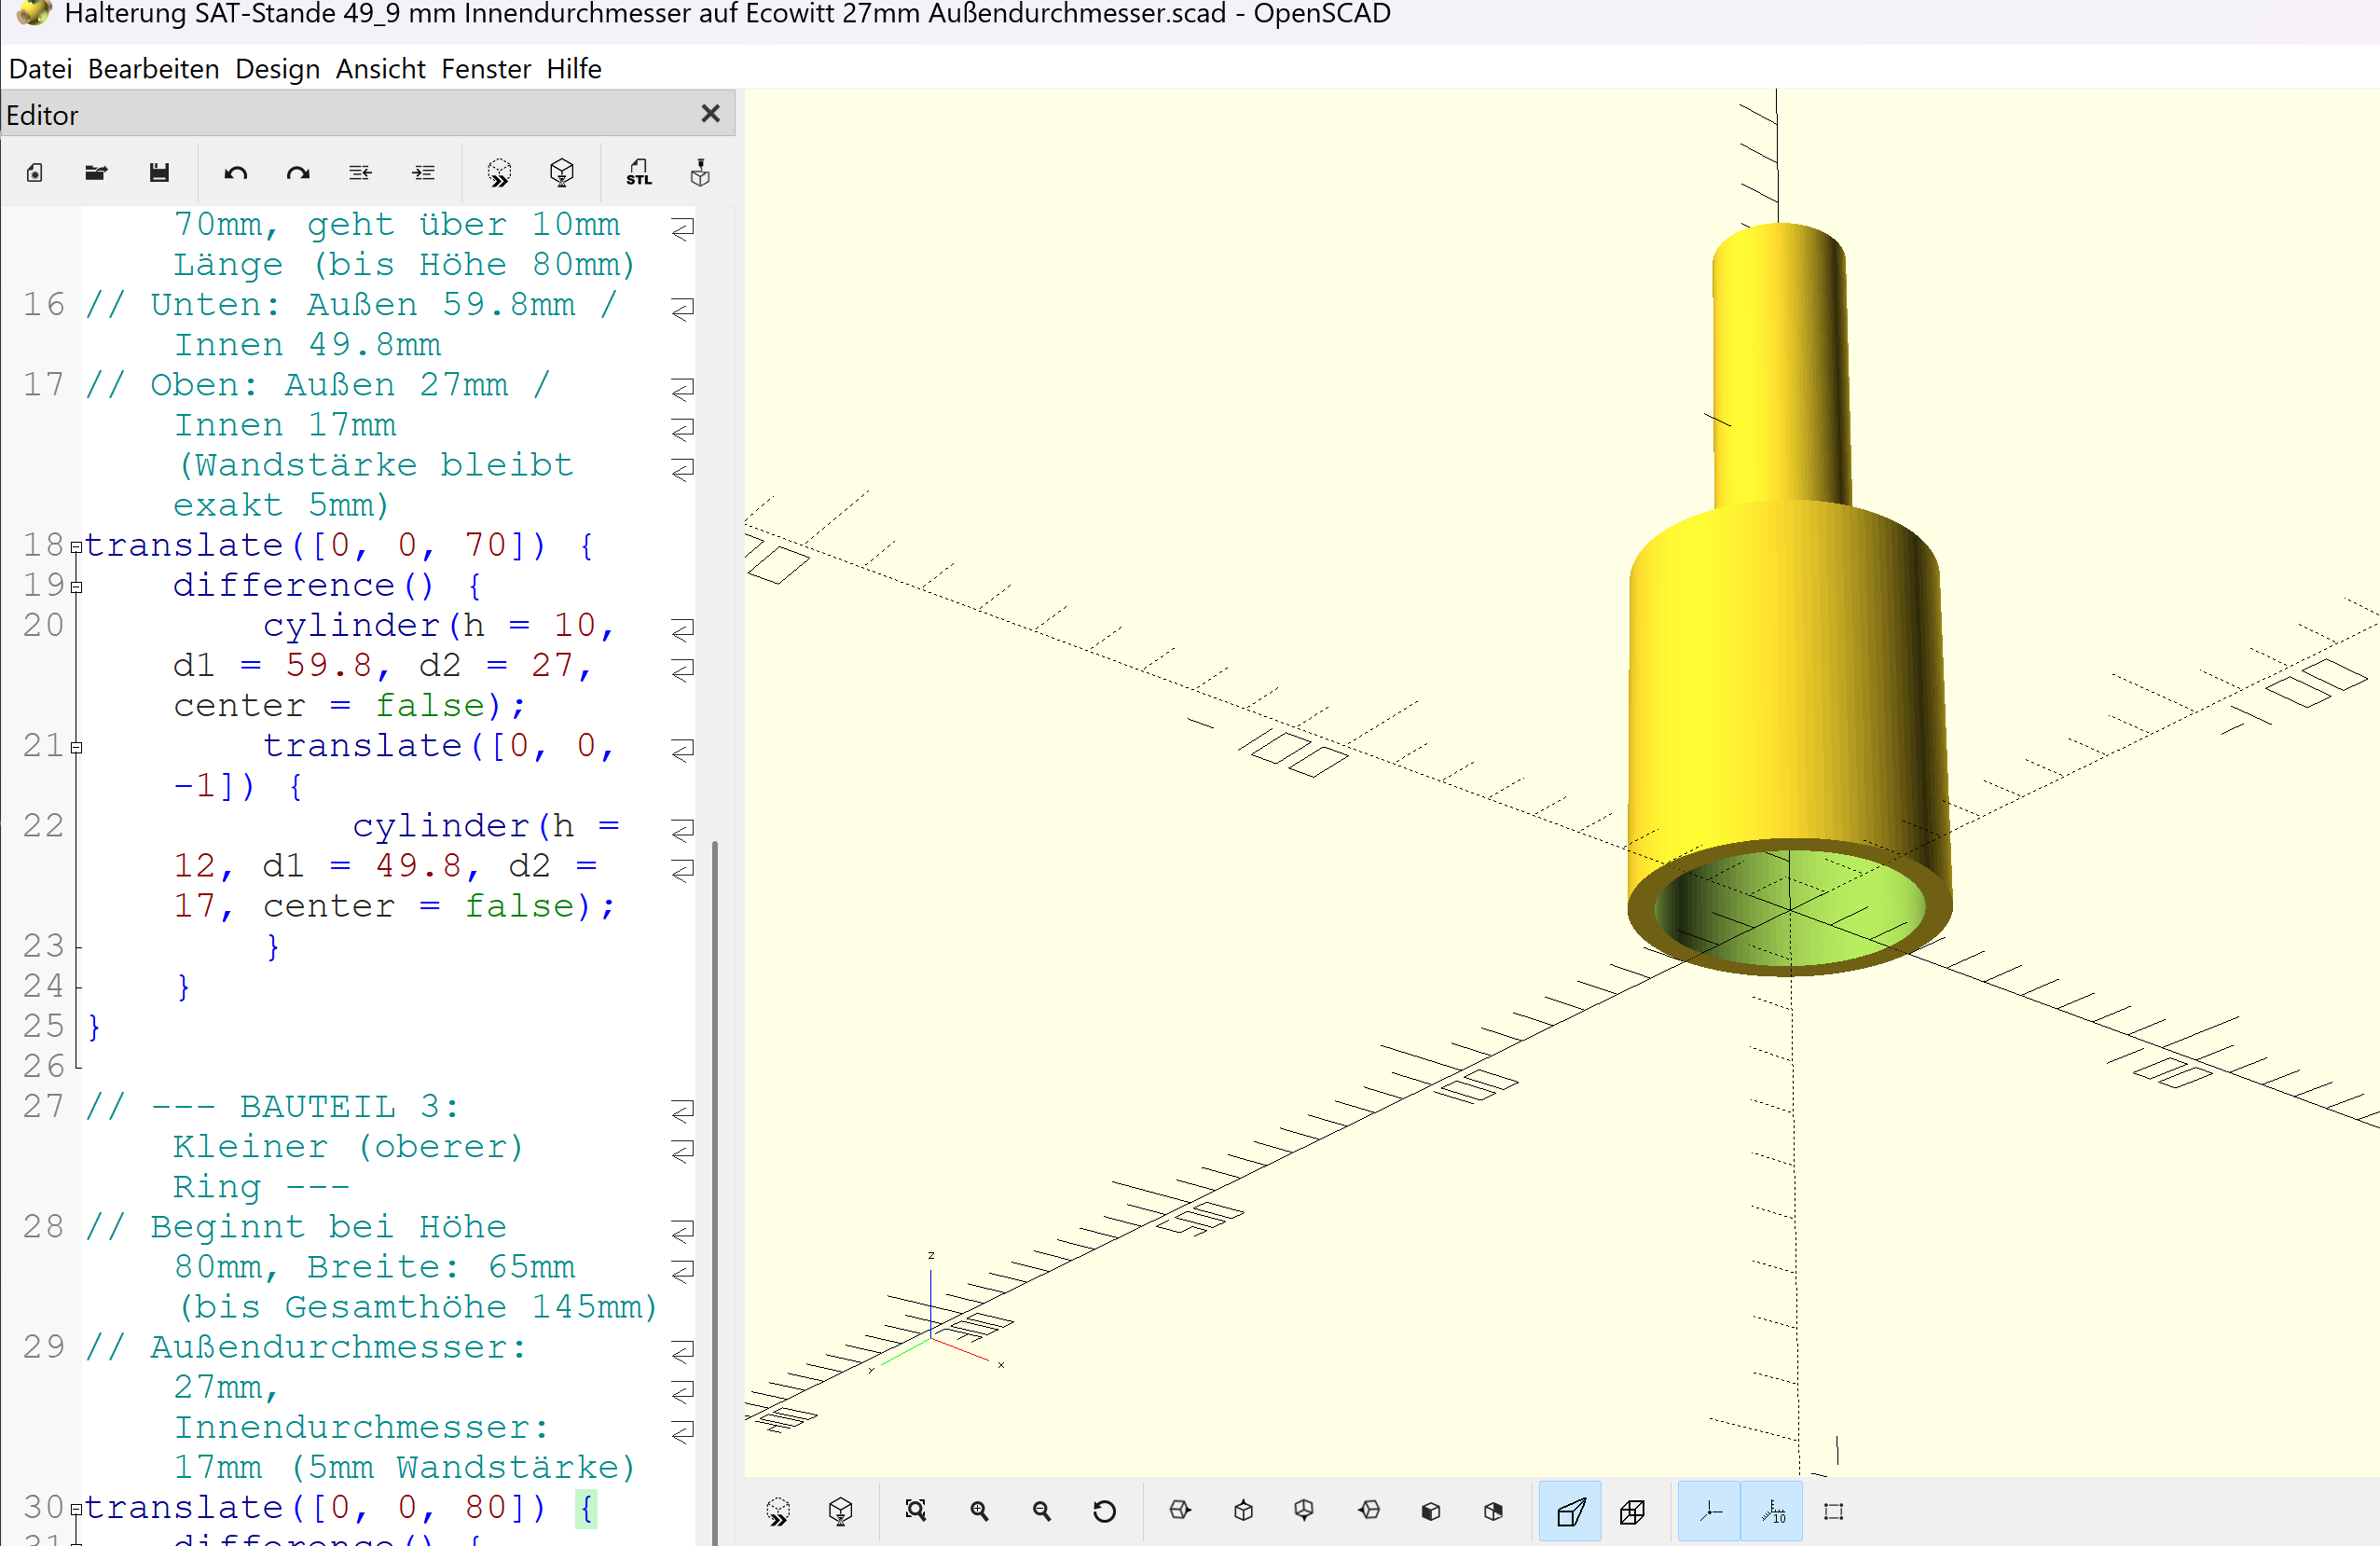
Task: Unindent the selected code lines
Action: 360,172
